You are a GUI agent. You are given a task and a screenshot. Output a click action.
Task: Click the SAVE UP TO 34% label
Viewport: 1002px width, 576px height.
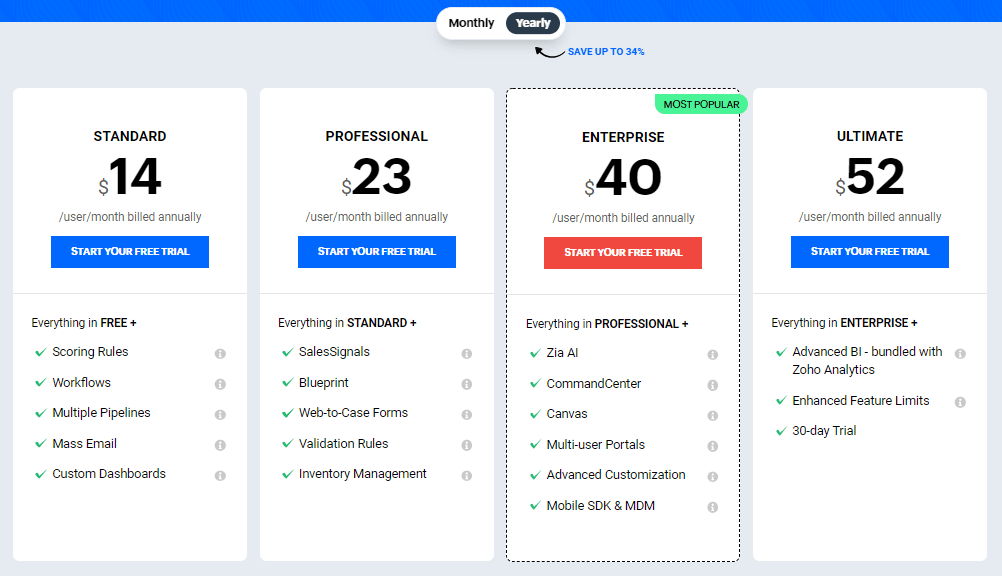pyautogui.click(x=605, y=51)
